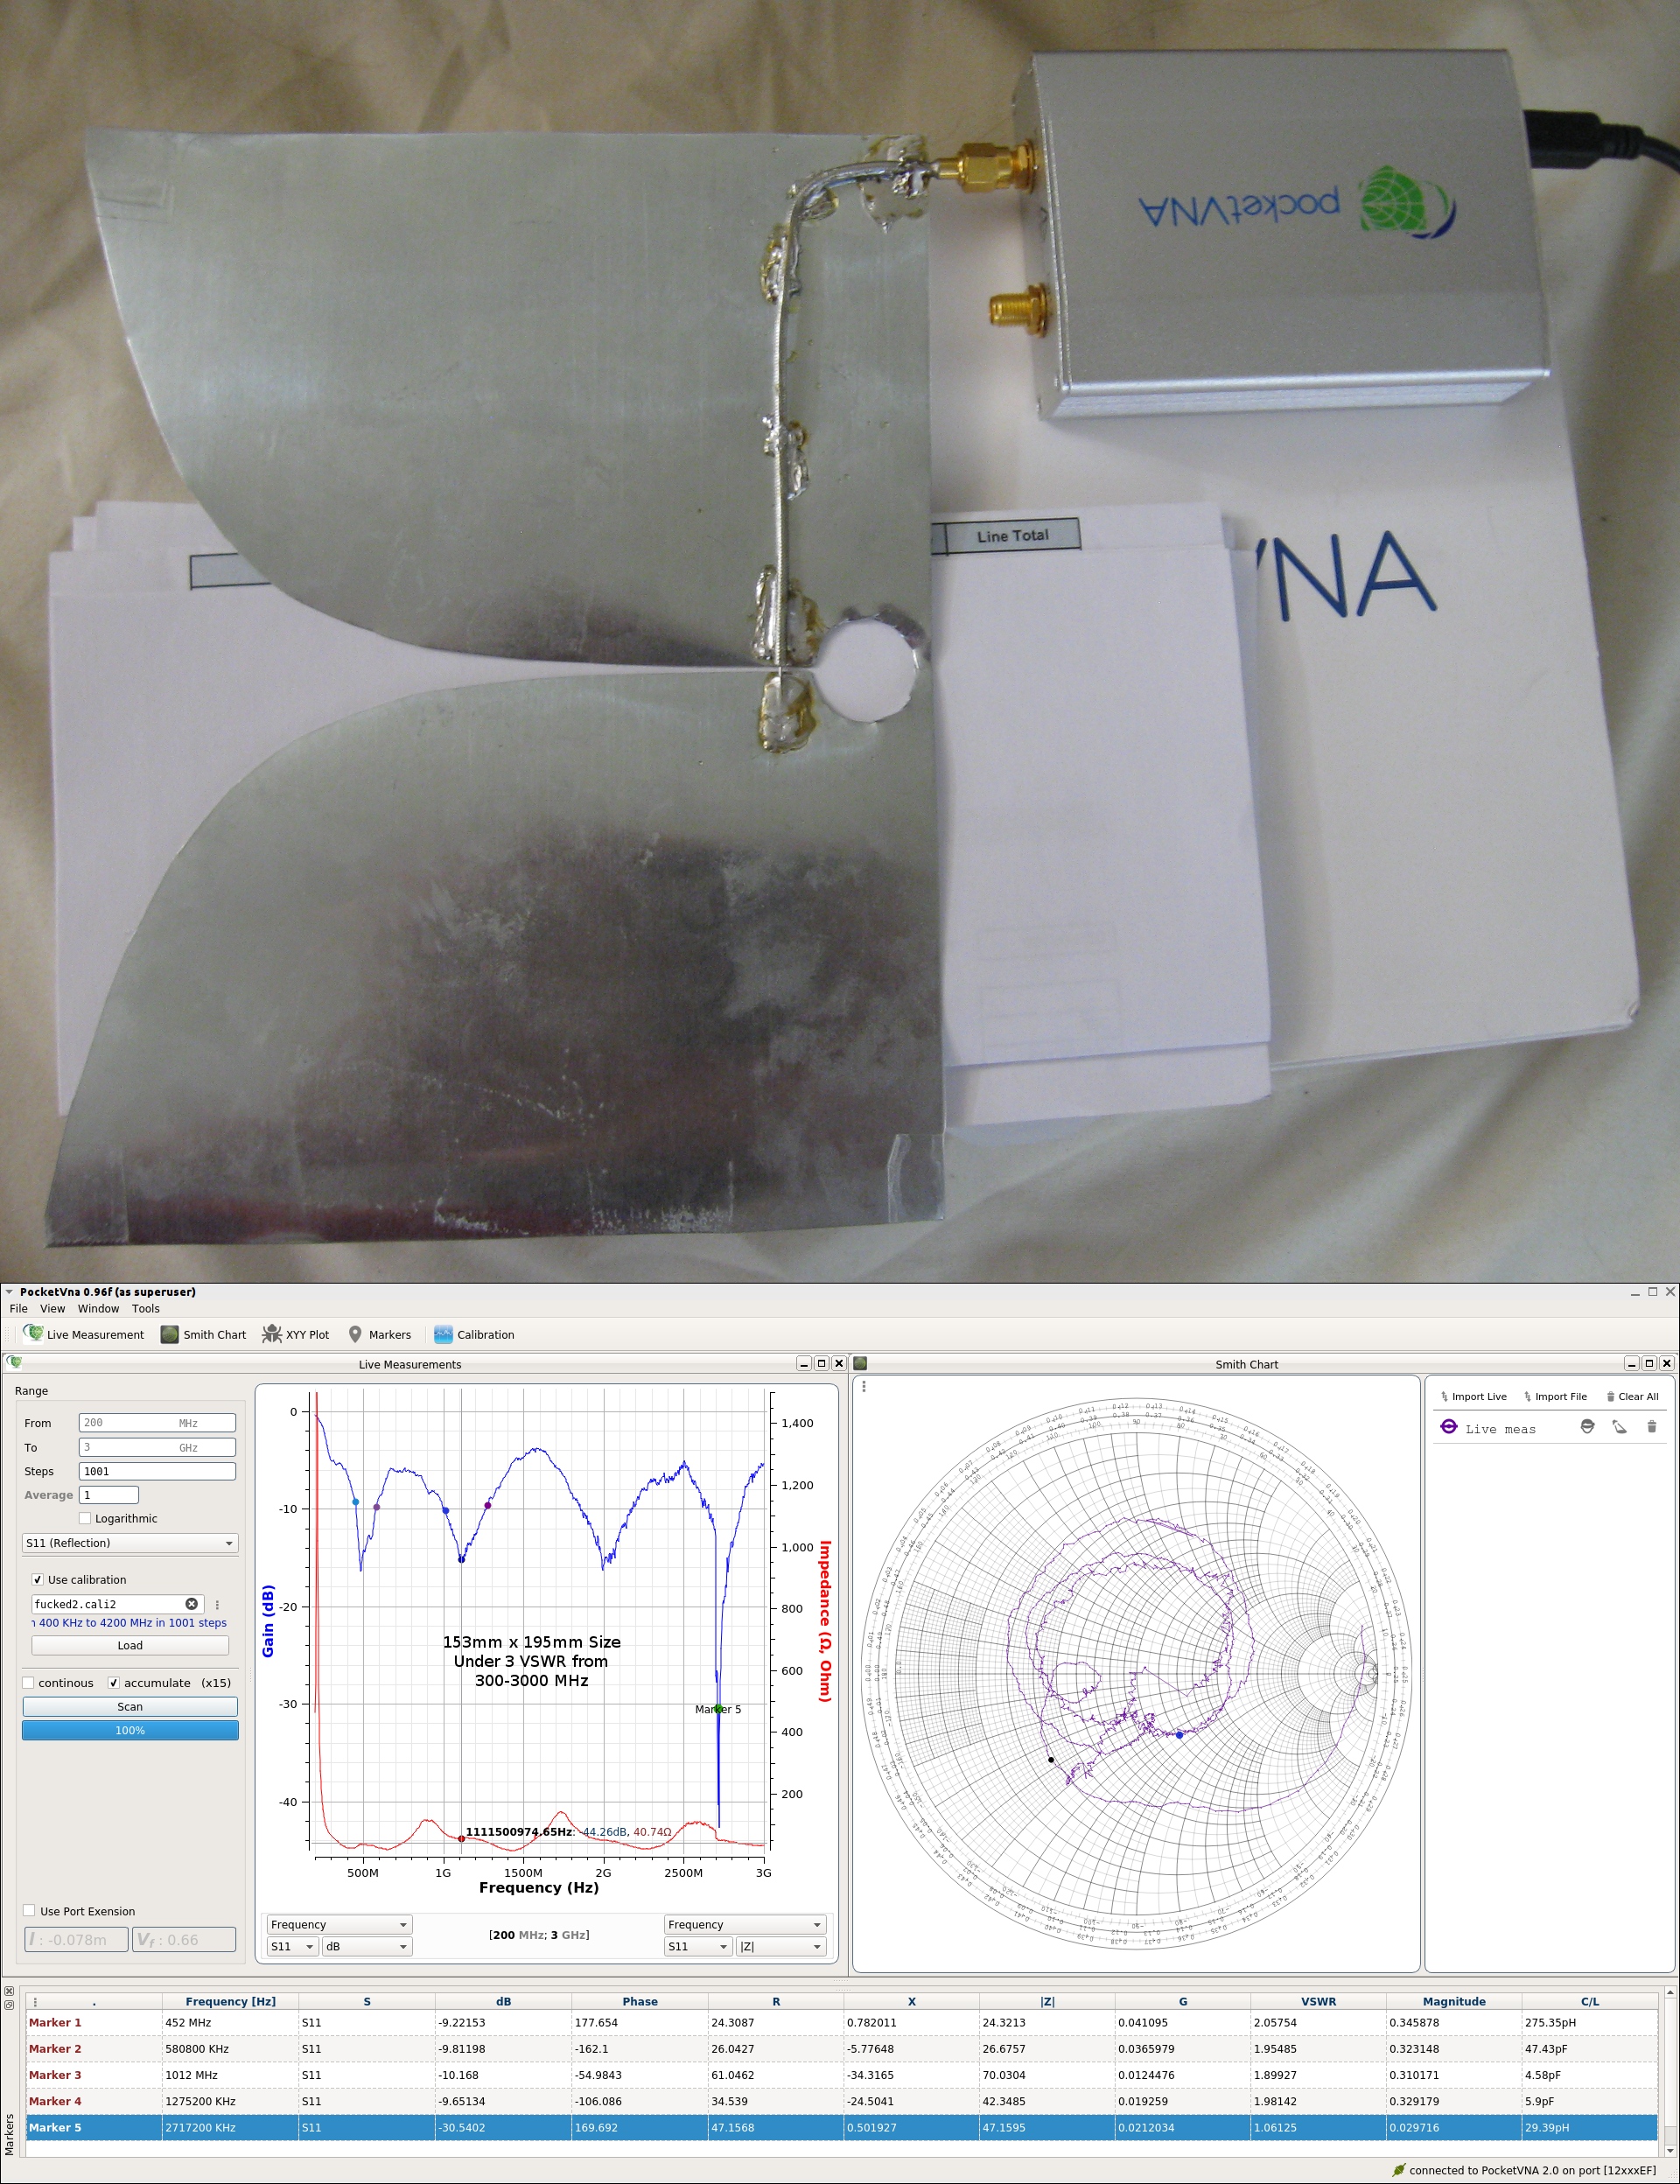Viewport: 1680px width, 2184px height.
Task: Click the Smith Chart panel title icon
Action: [x=861, y=1363]
